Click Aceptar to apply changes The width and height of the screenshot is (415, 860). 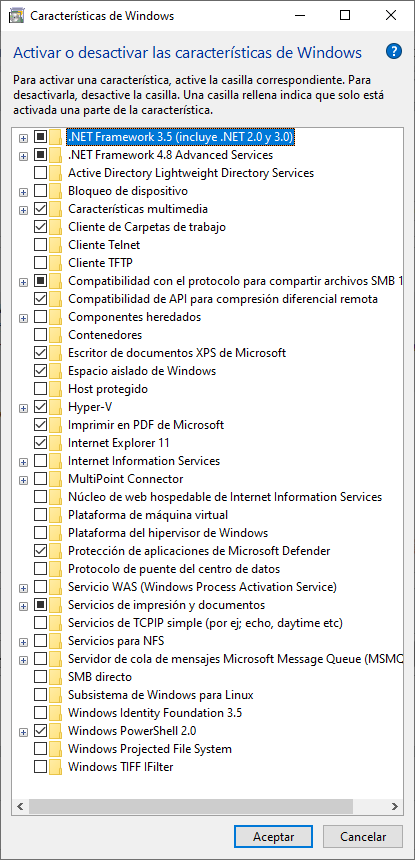click(273, 837)
